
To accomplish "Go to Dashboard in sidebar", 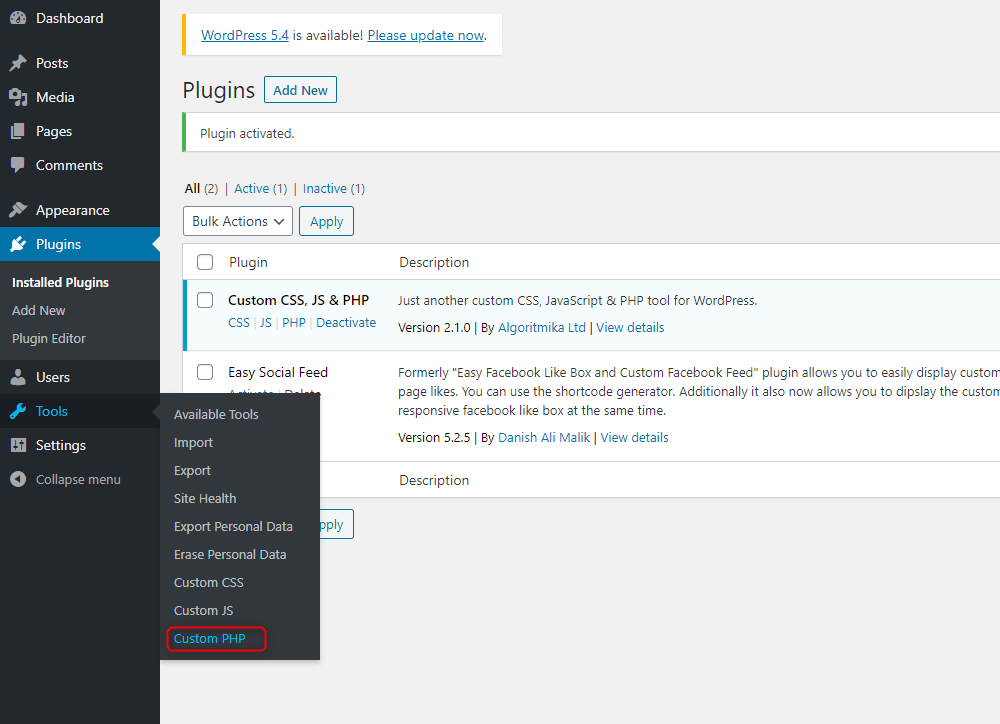I will pyautogui.click(x=70, y=18).
